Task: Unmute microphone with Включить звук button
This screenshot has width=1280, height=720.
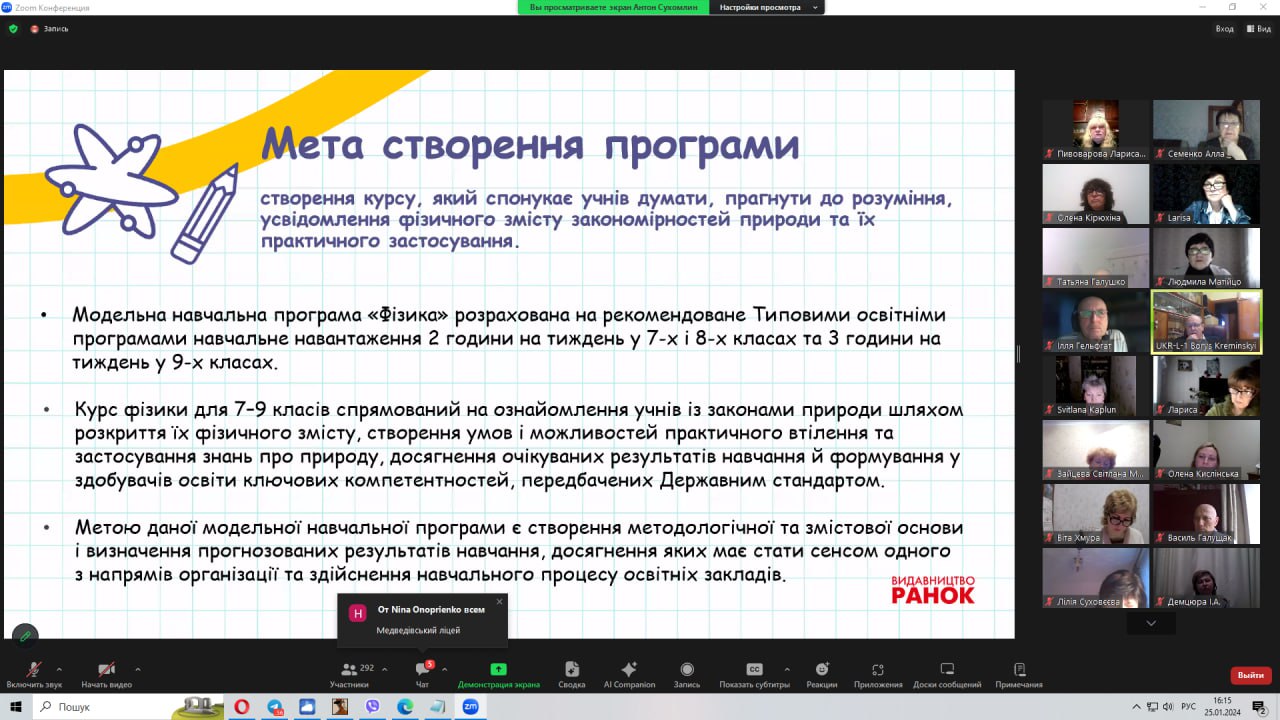Action: [34, 670]
